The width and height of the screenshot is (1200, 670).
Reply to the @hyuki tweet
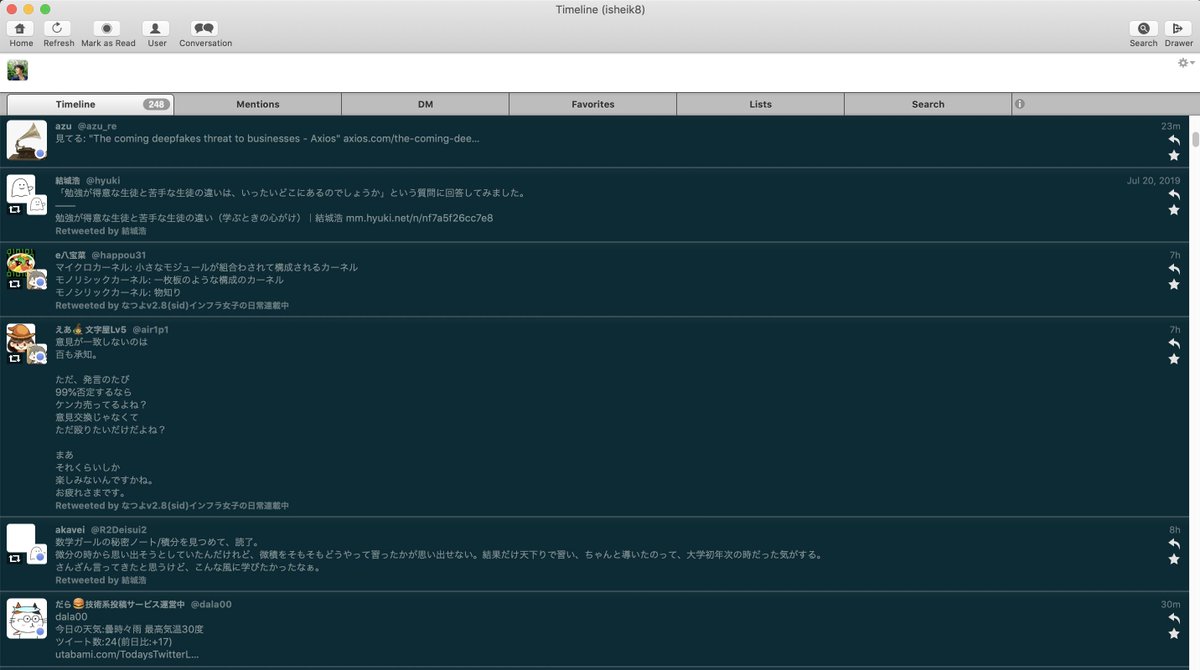1174,195
